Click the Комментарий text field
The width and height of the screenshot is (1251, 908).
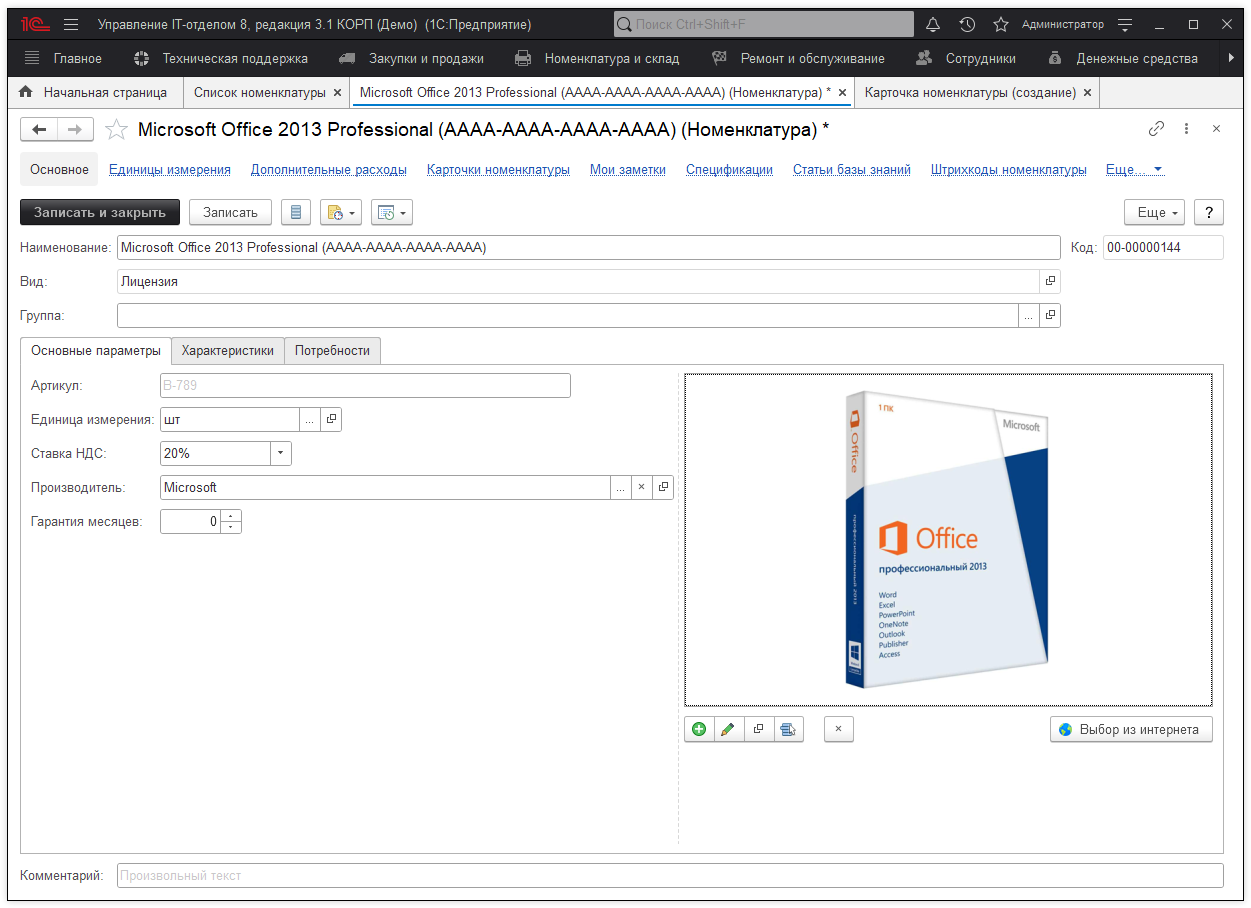click(x=669, y=876)
